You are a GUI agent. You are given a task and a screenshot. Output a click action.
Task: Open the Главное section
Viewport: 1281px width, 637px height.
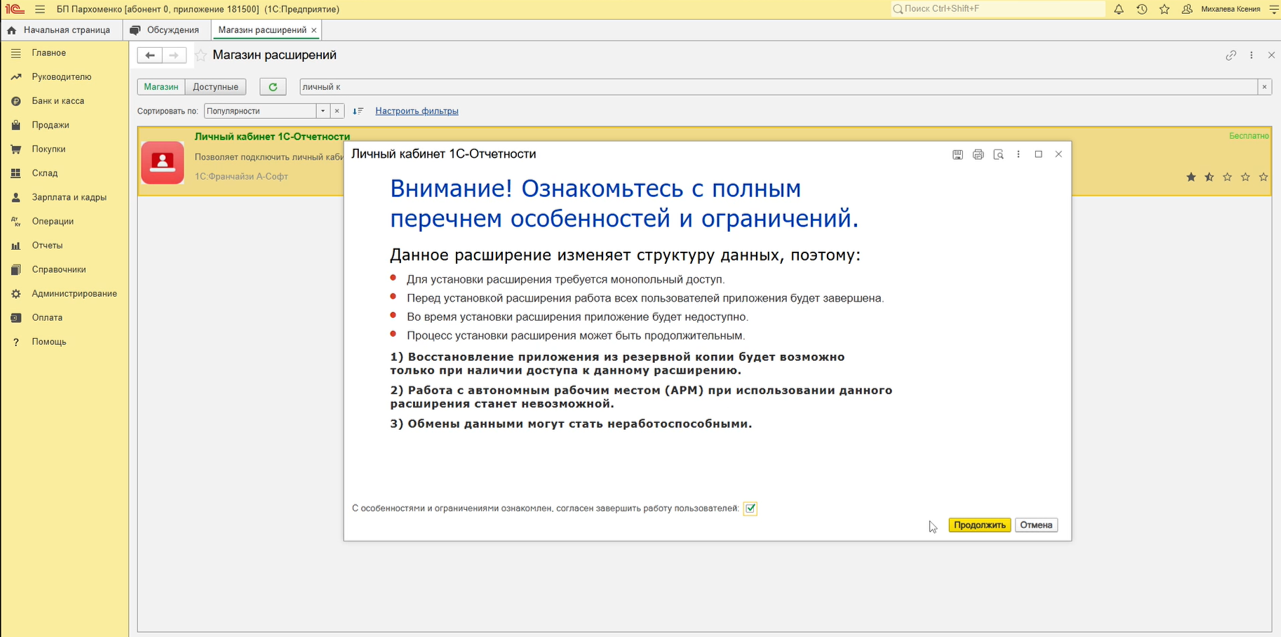click(64, 53)
